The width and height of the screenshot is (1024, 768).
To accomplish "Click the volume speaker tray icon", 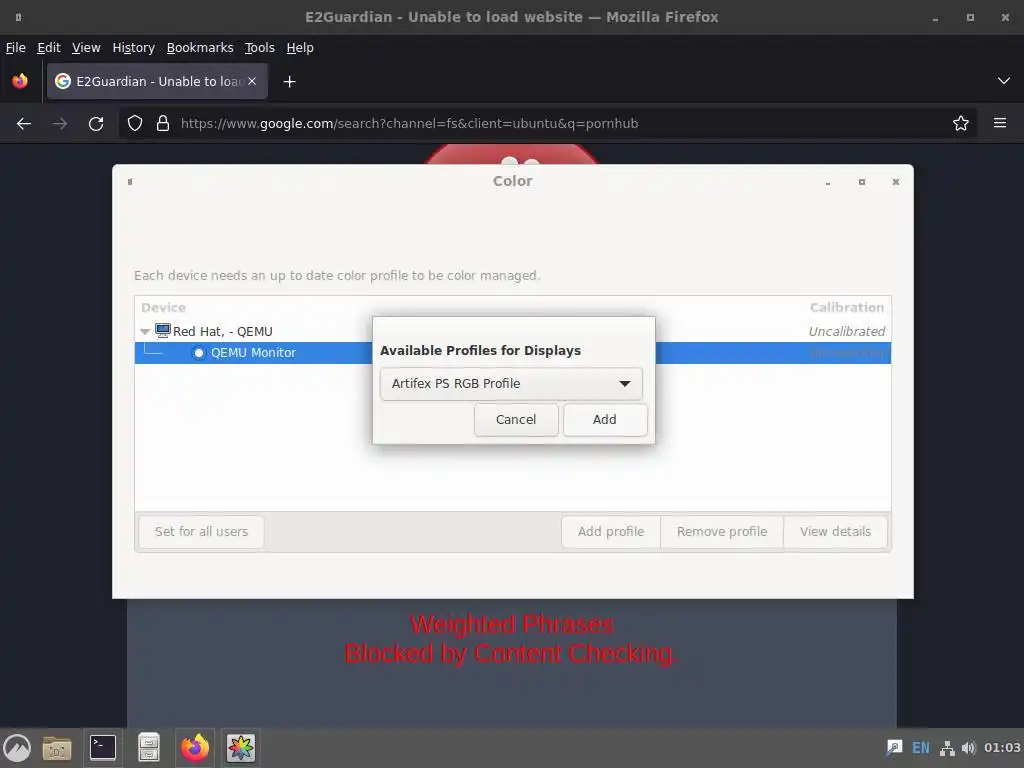I will pyautogui.click(x=968, y=748).
